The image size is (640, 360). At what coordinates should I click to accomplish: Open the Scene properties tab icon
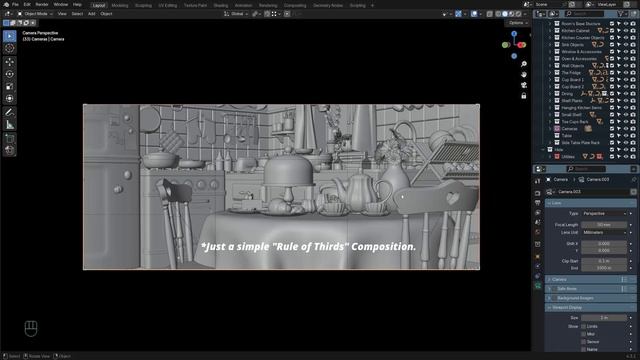click(x=538, y=222)
